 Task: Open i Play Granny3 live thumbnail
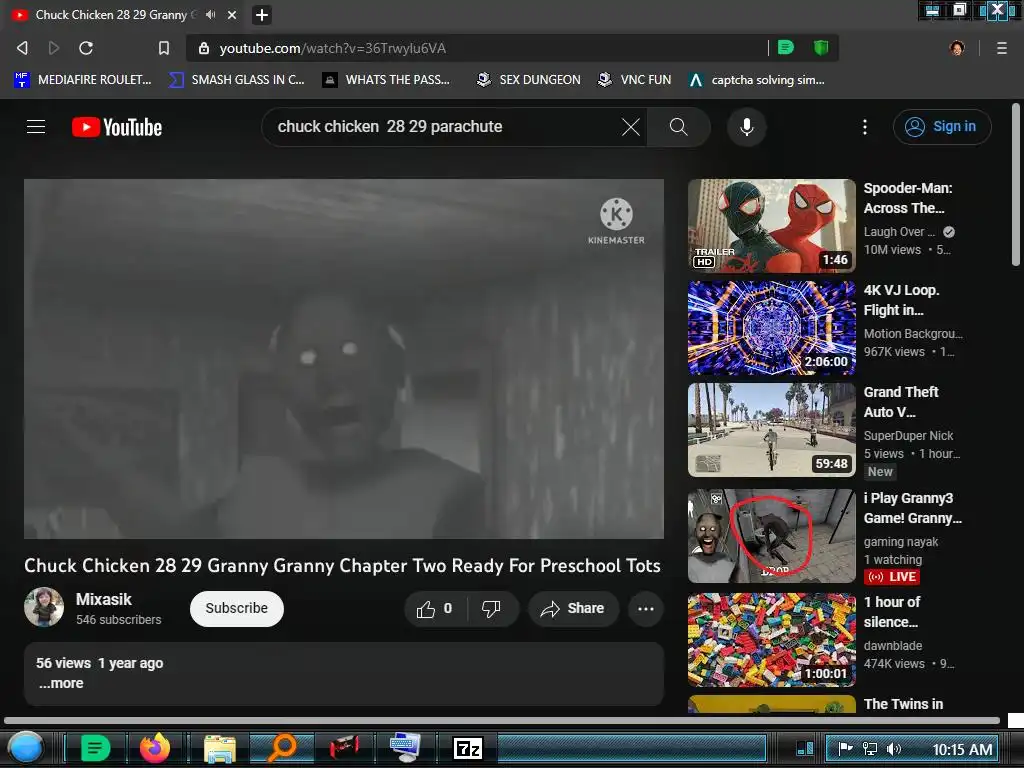pos(771,536)
